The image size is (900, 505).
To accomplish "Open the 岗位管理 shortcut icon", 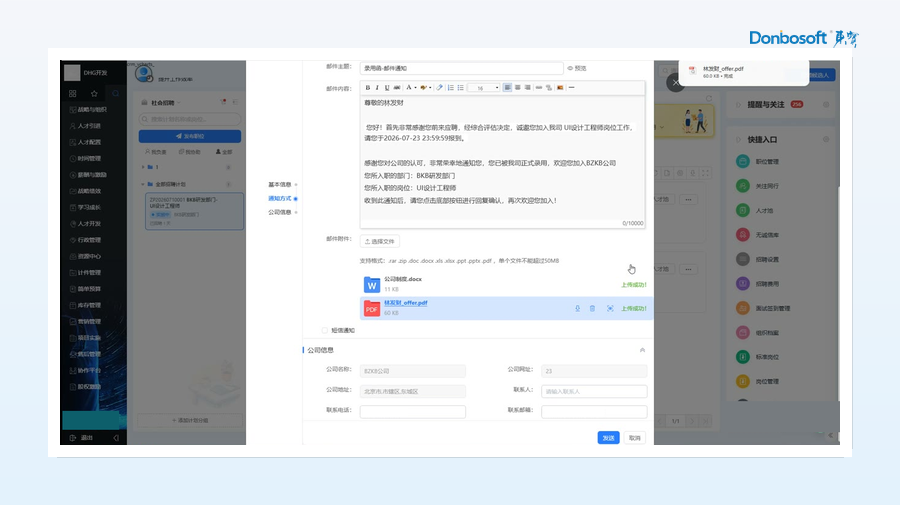I will pos(743,381).
